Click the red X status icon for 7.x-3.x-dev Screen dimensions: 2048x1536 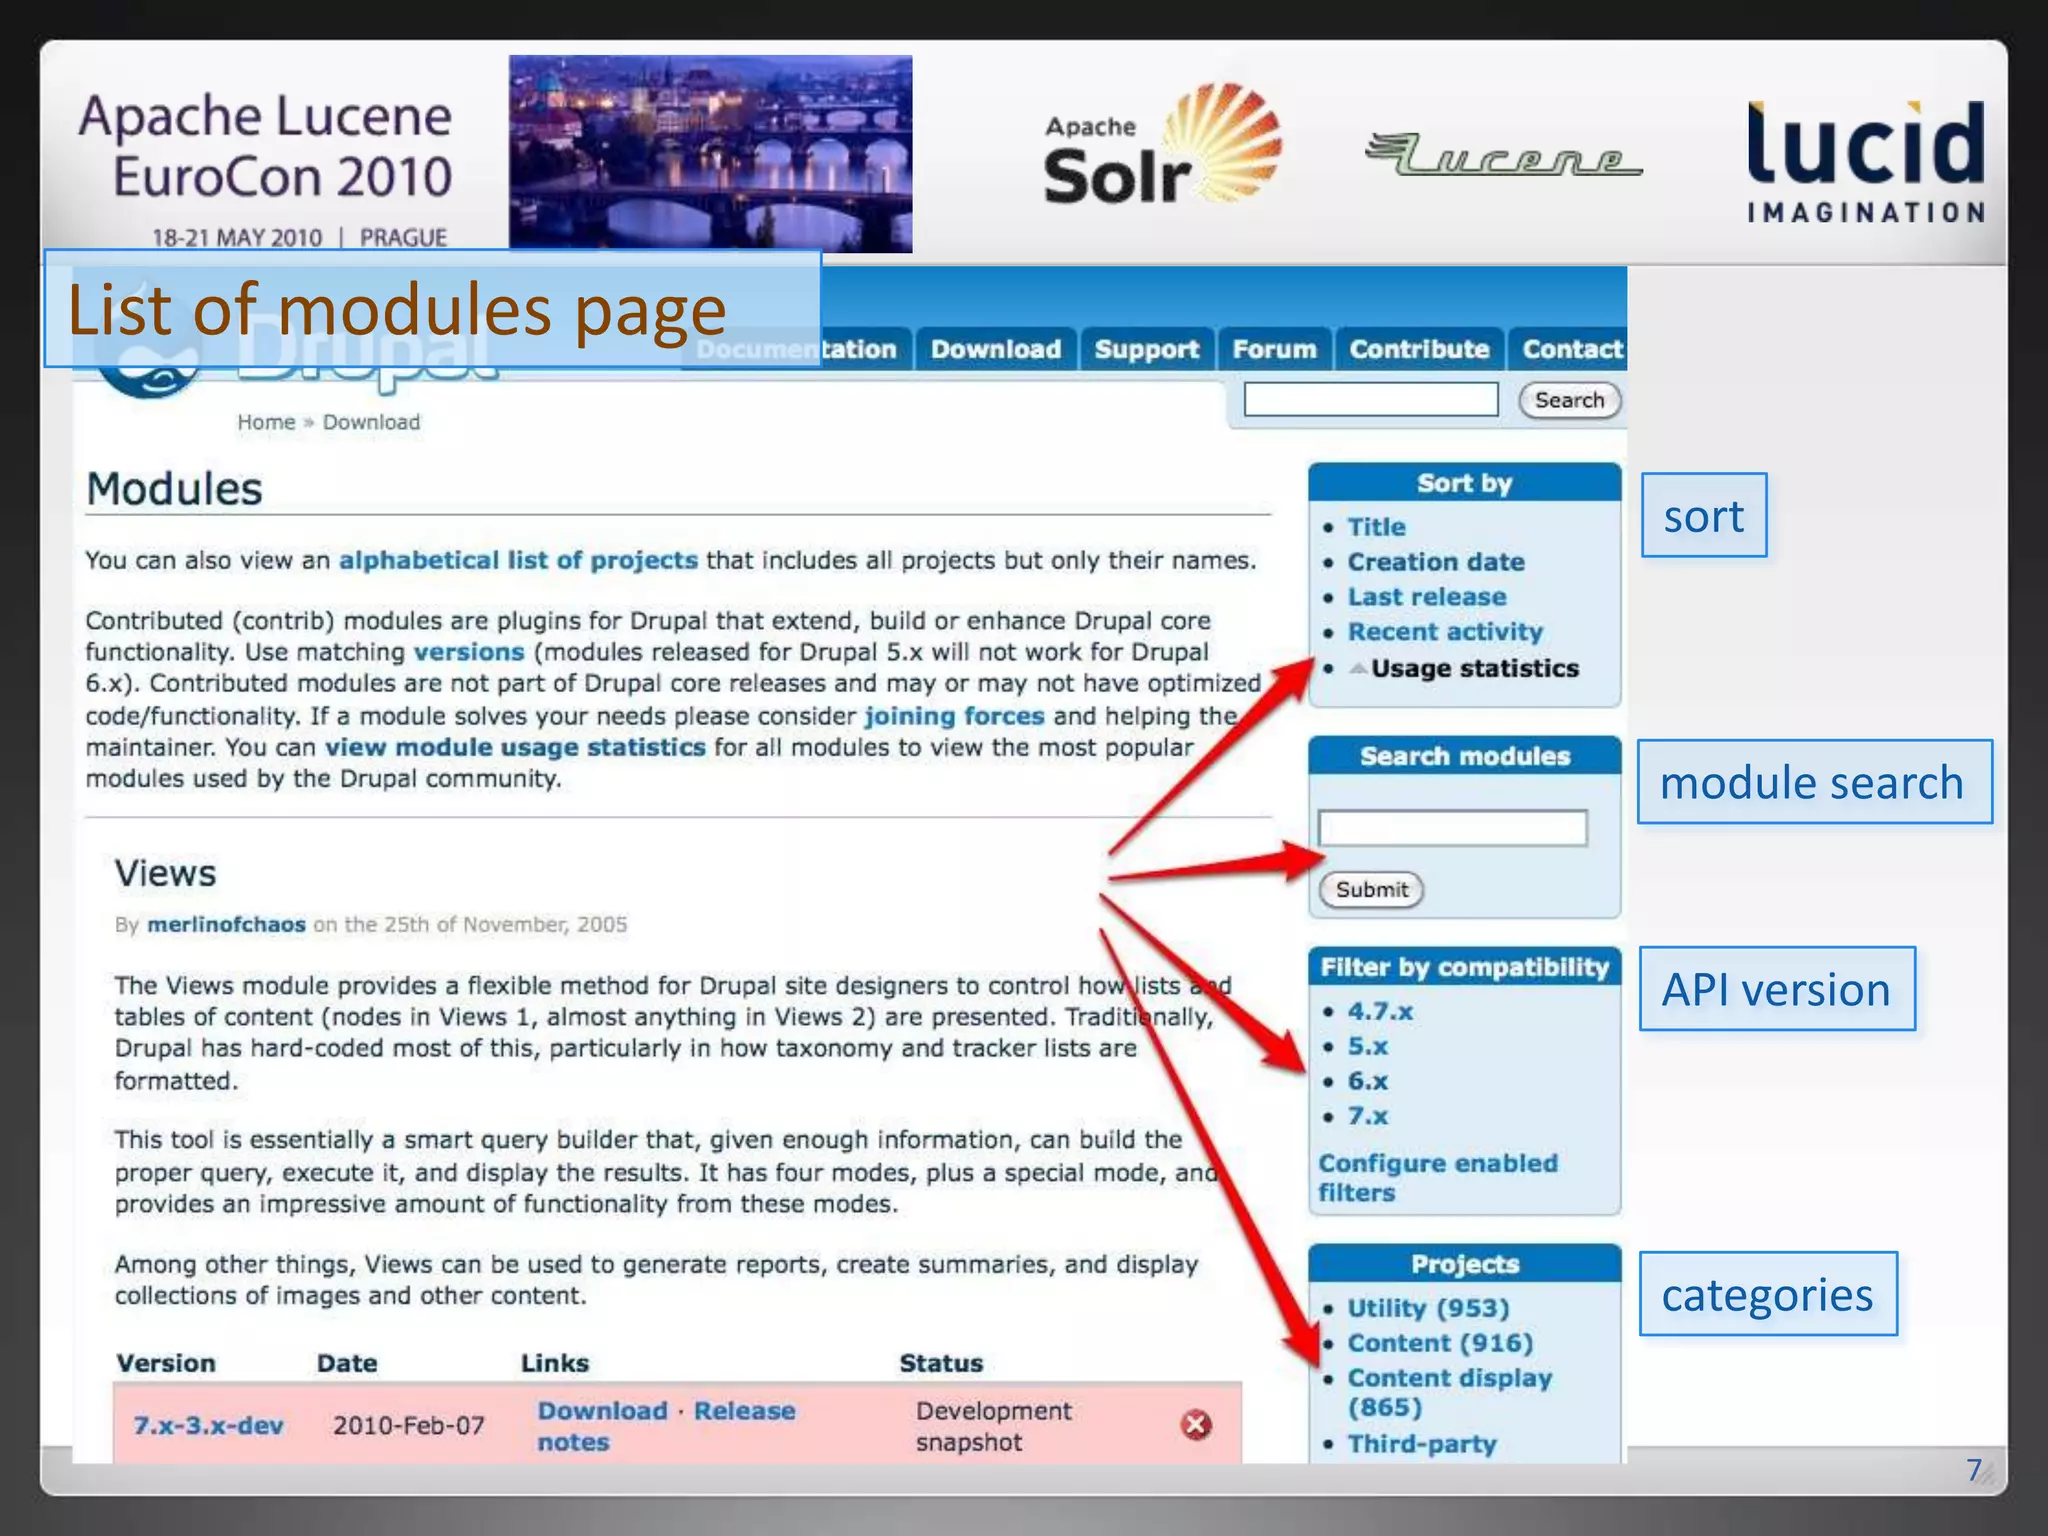pyautogui.click(x=1196, y=1425)
